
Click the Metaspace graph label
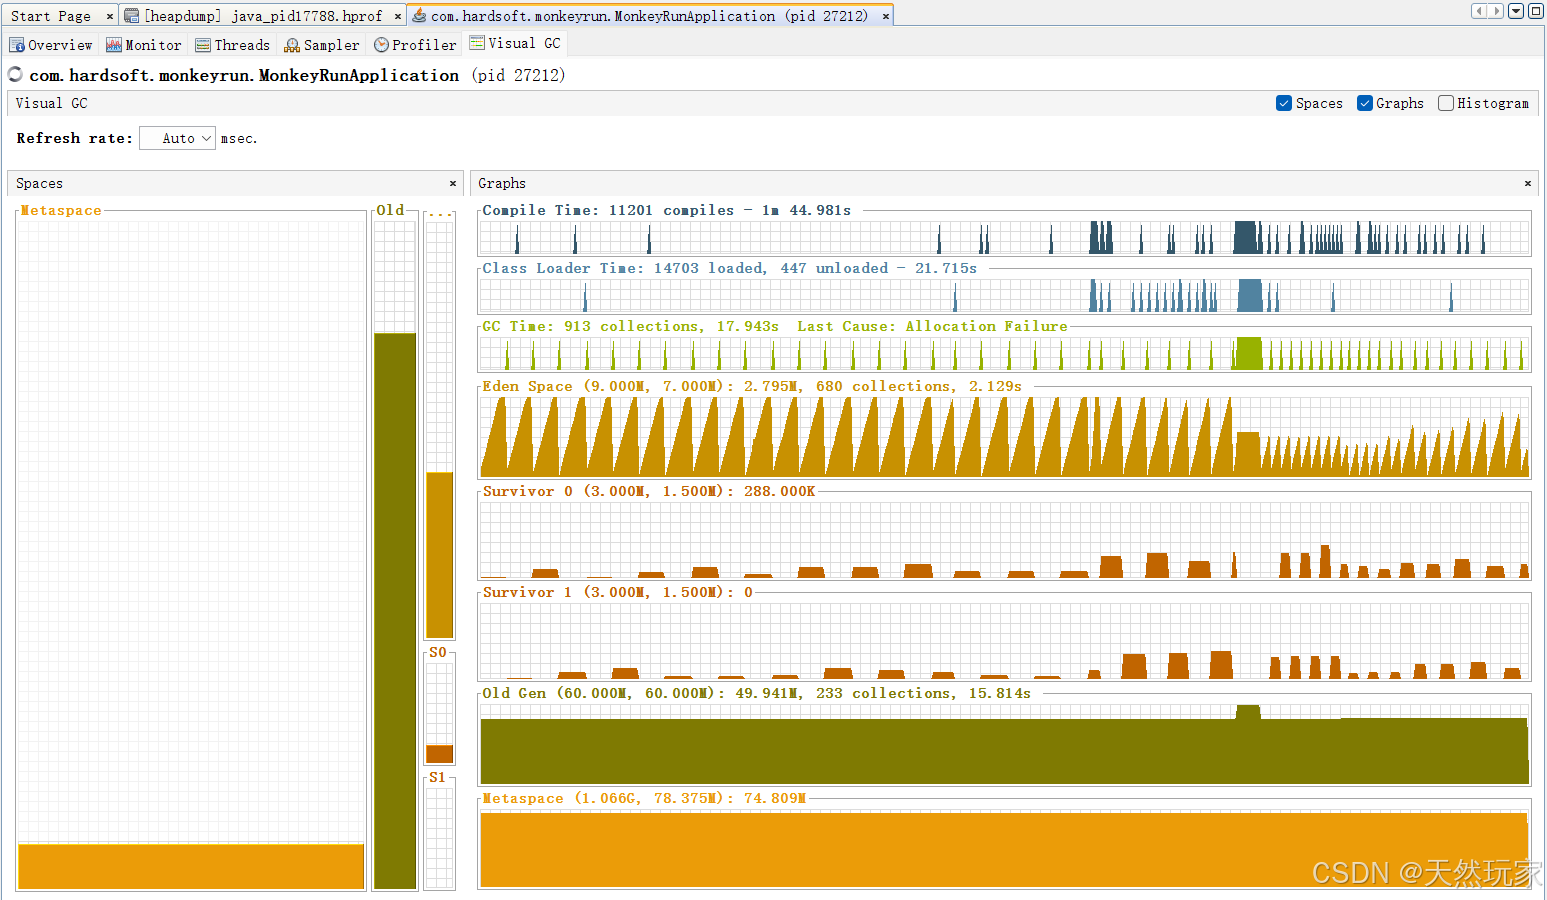pos(644,798)
